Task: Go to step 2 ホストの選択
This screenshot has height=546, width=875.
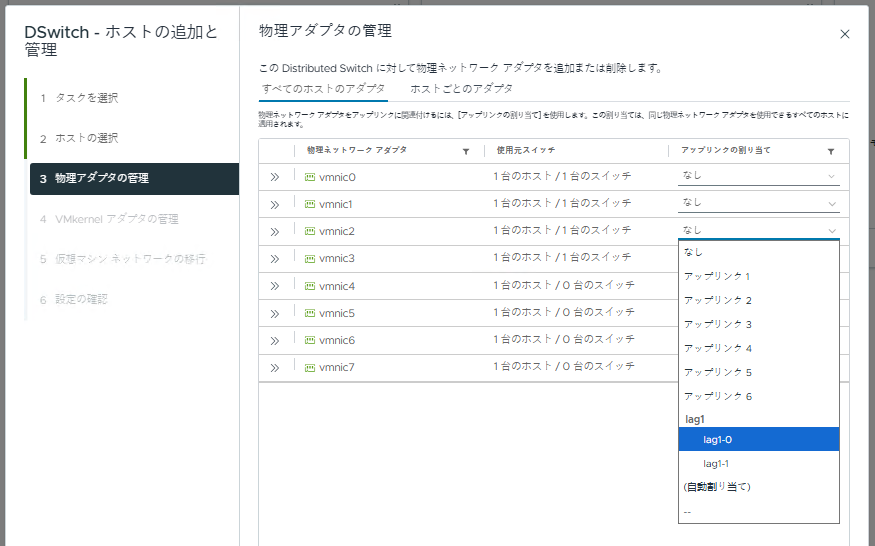Action: click(x=79, y=138)
